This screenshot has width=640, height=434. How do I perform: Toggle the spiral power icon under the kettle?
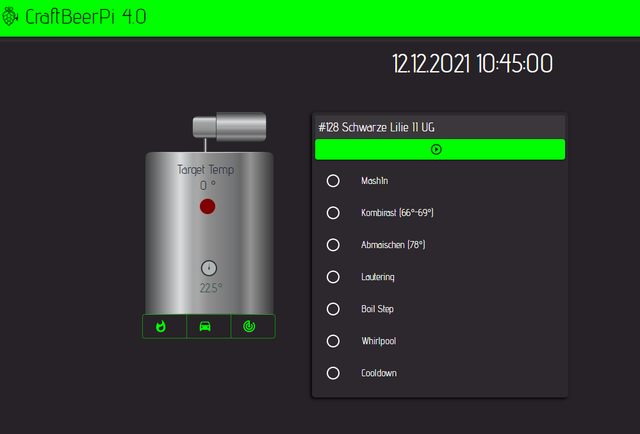(249, 326)
